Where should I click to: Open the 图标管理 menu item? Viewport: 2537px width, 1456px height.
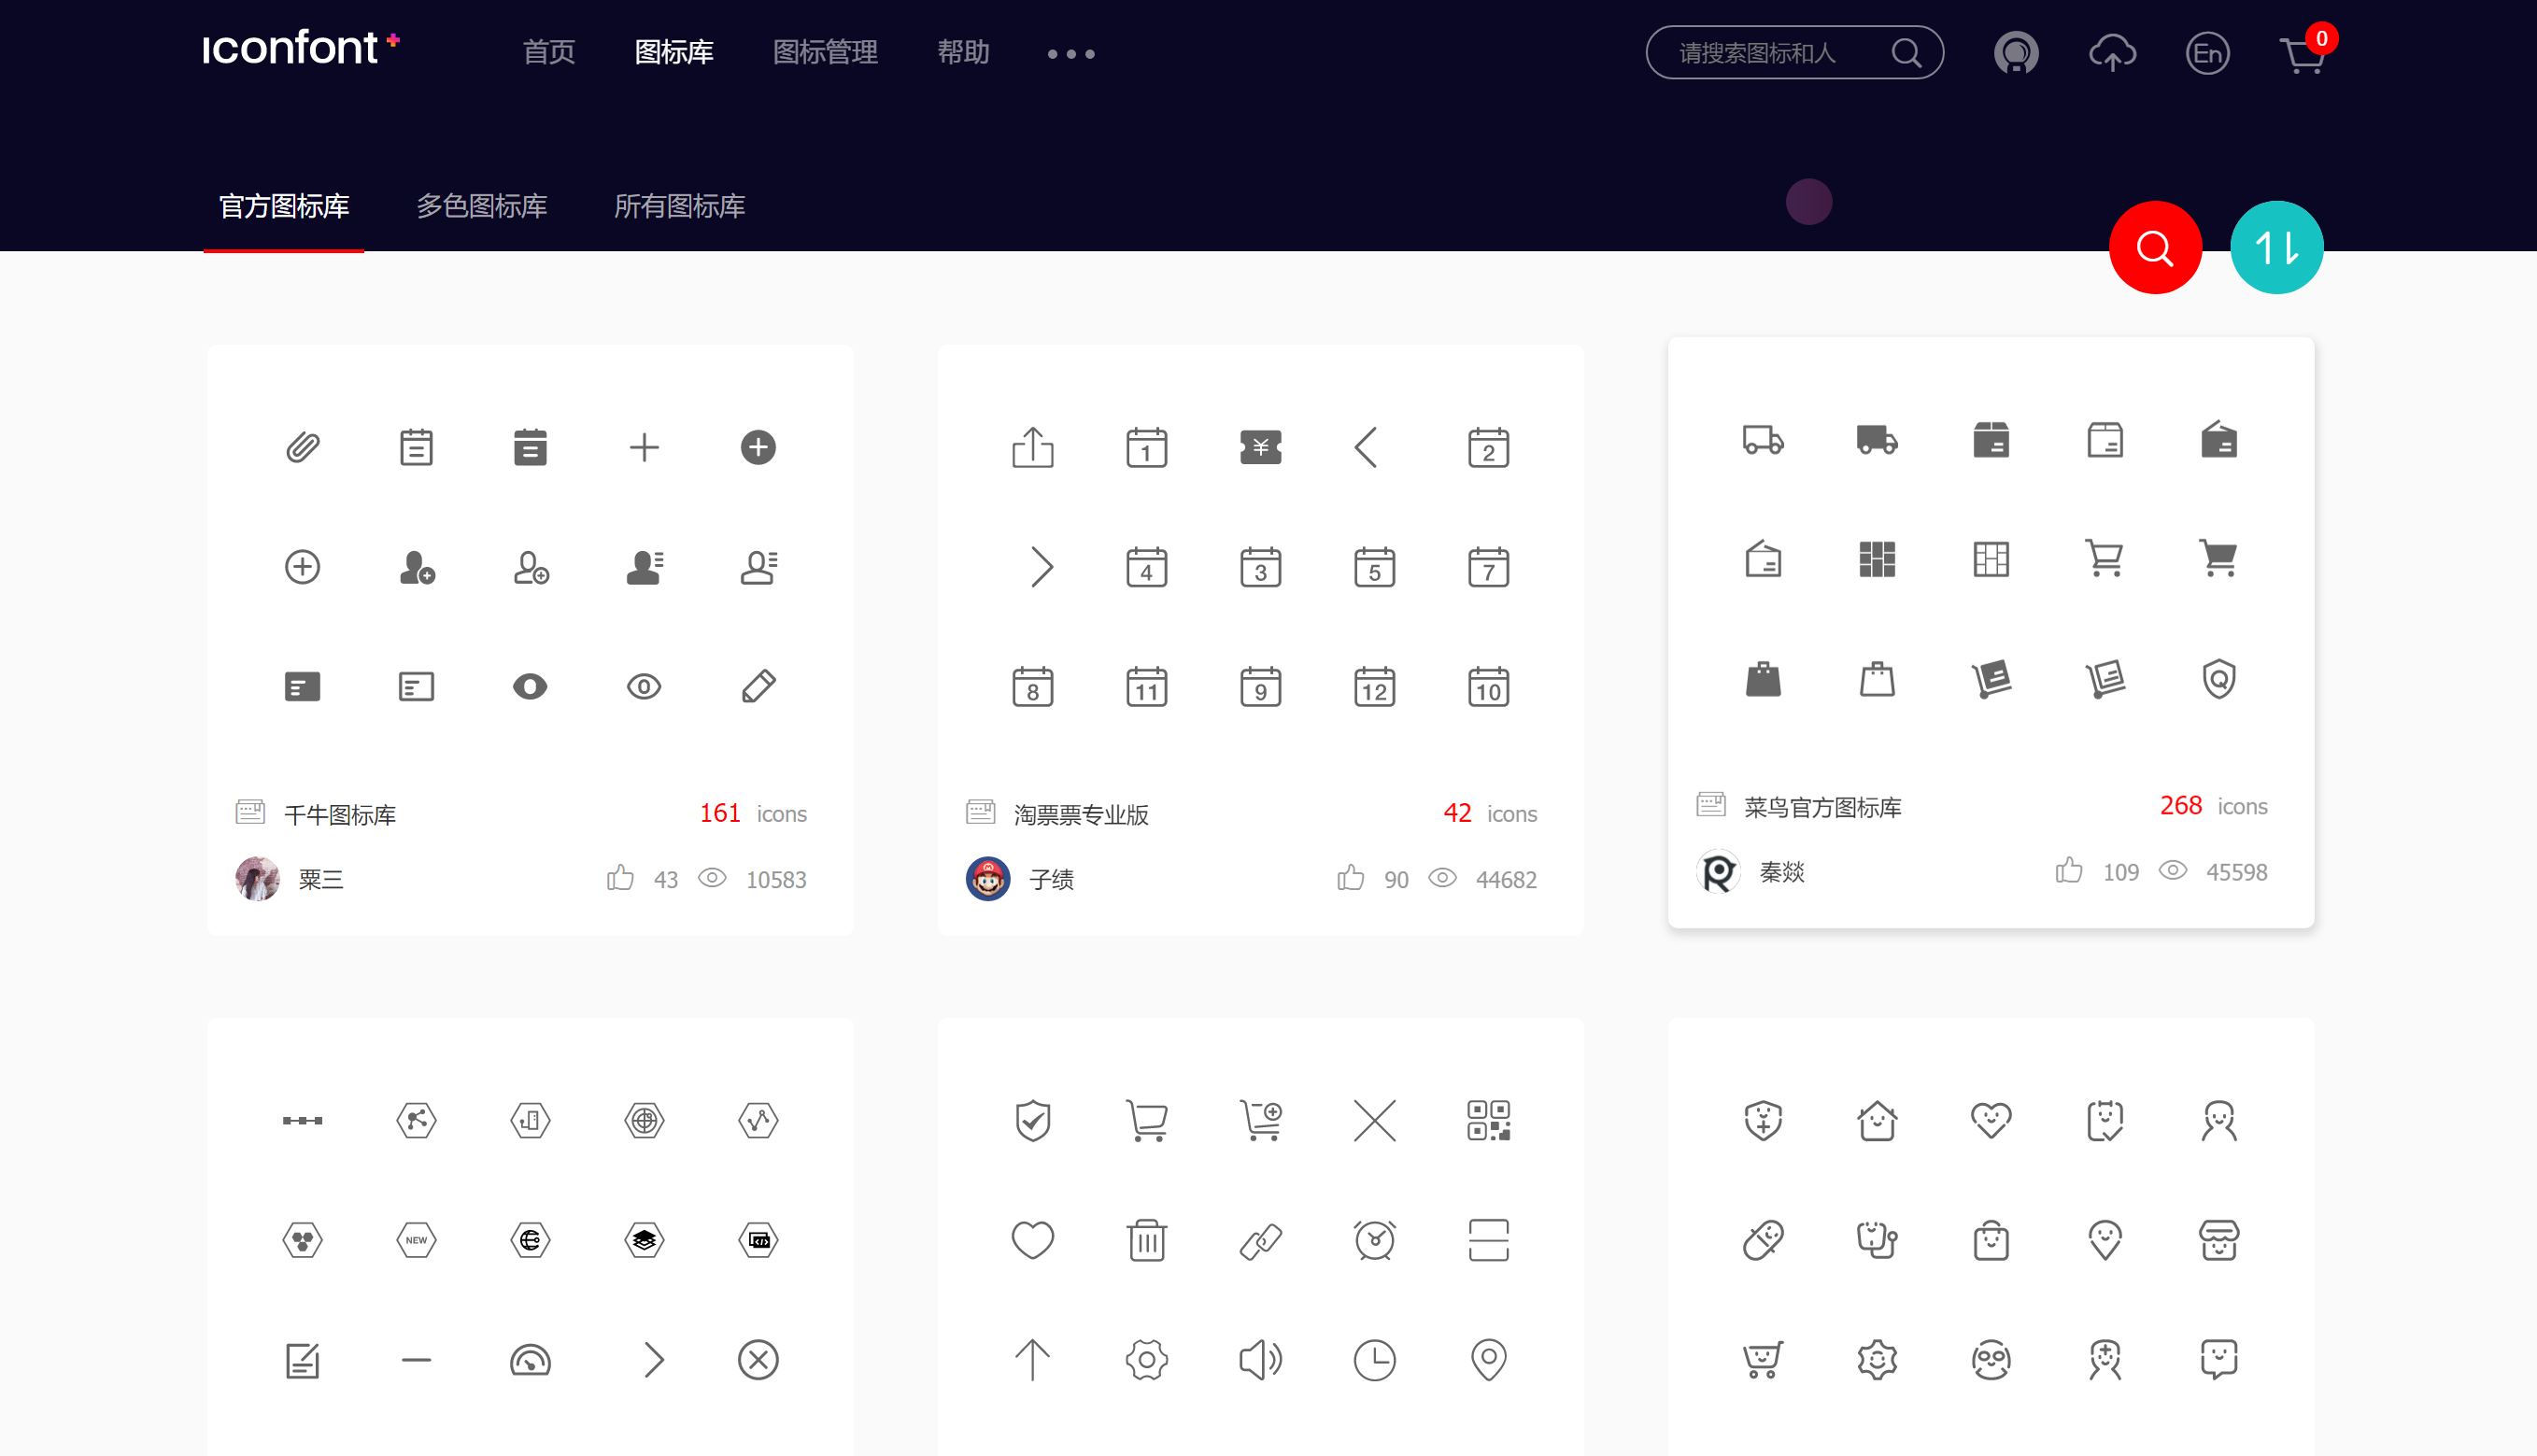825,52
